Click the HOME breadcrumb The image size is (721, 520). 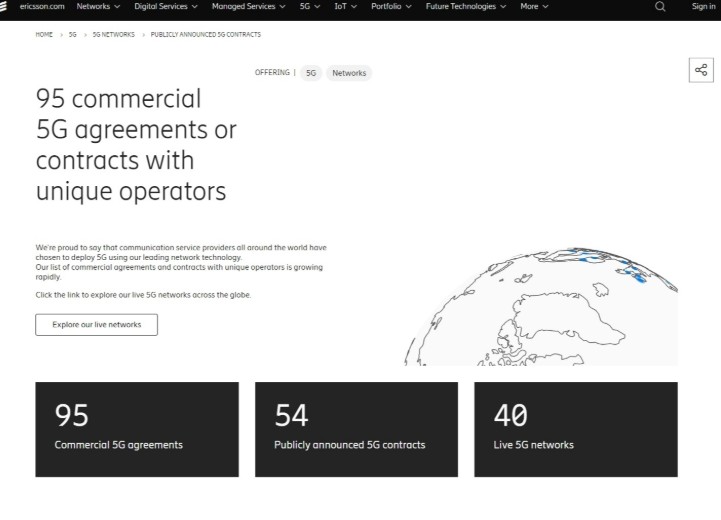click(44, 34)
